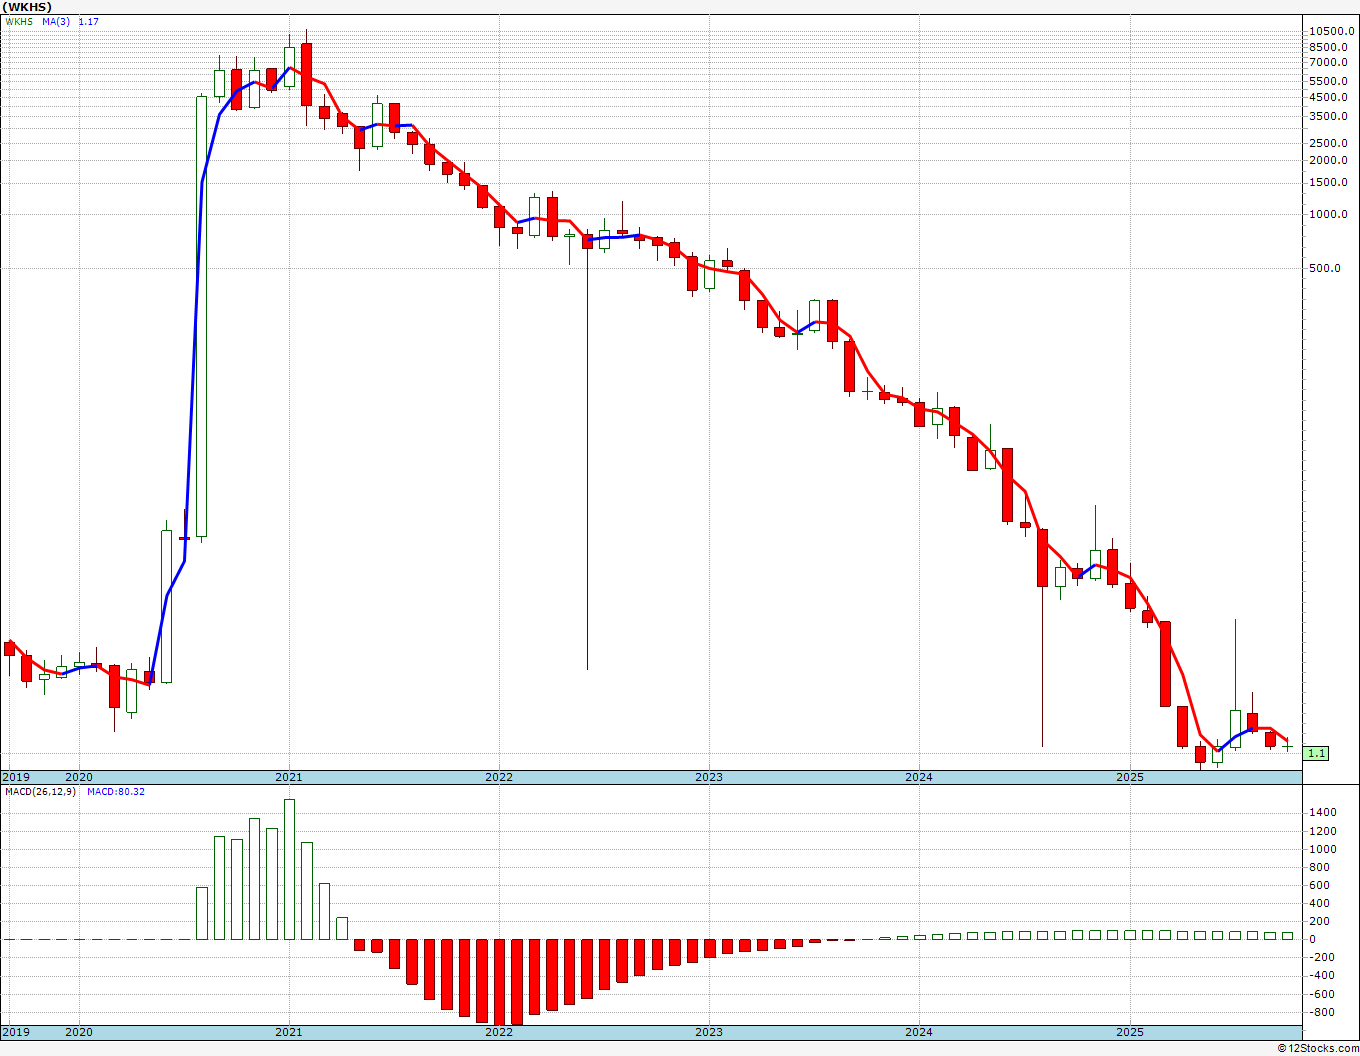Click the 7000.0 price axis label
1360x1056 pixels.
pos(1330,62)
